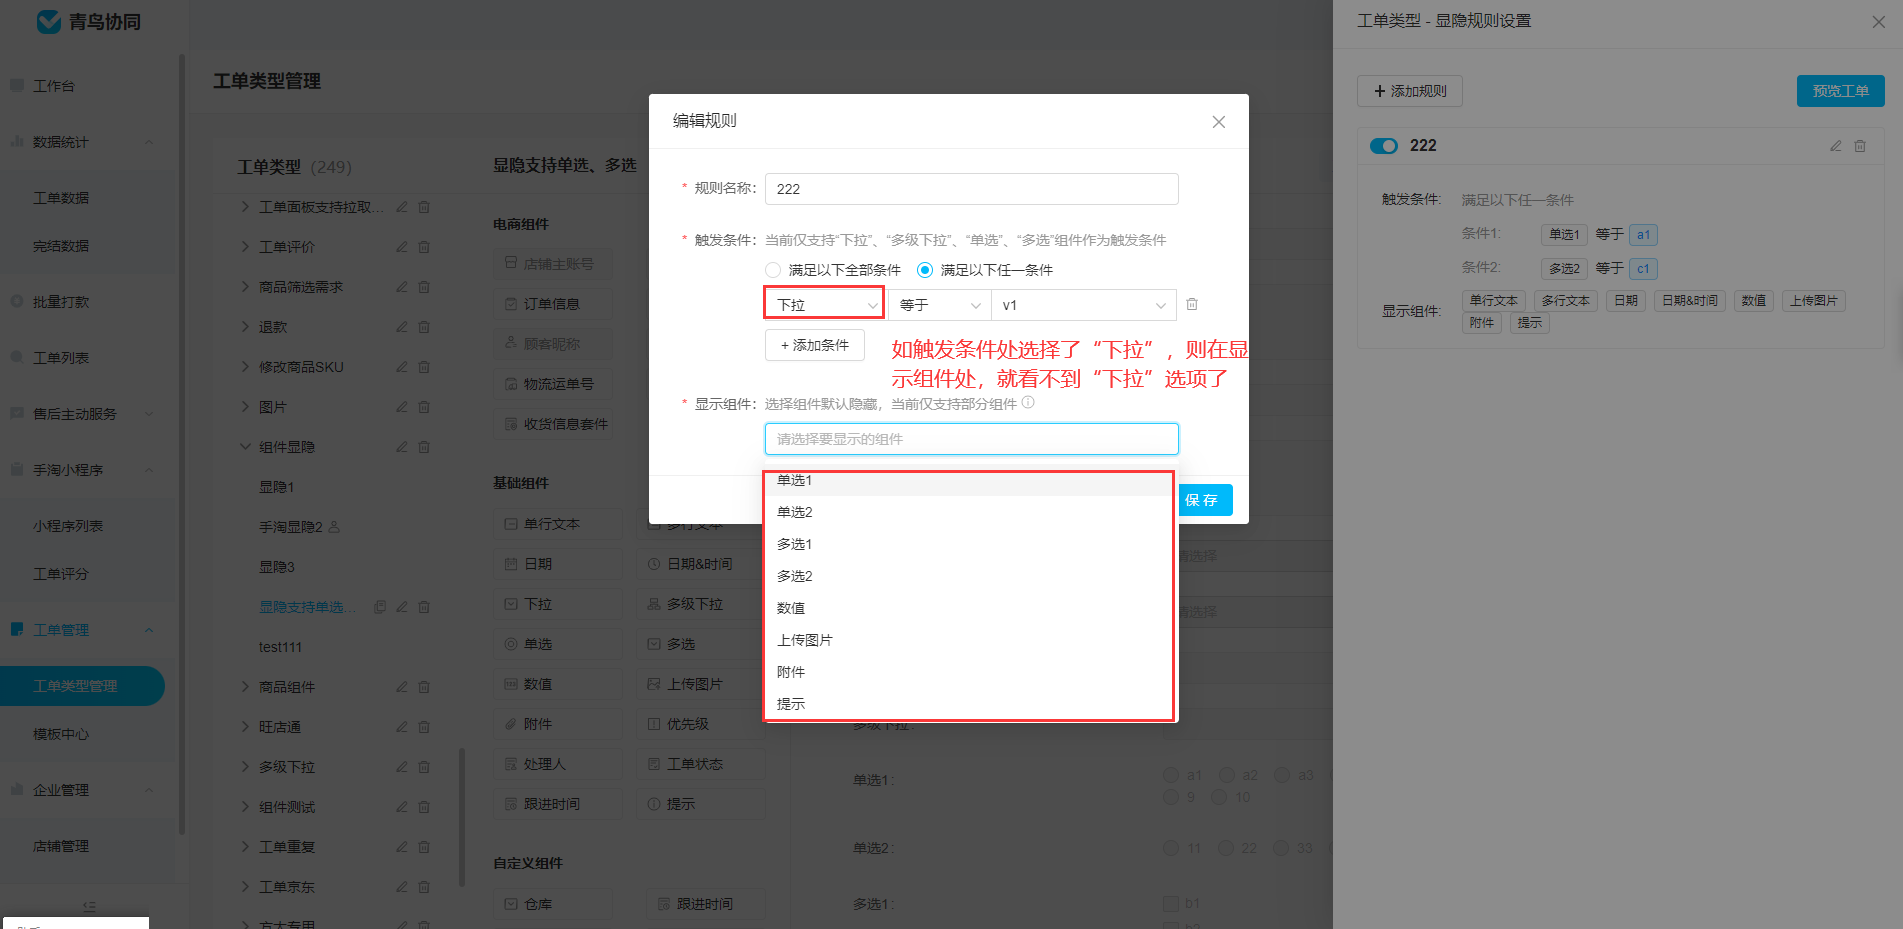Collapse the 数据统计 sidebar group
1903x929 pixels.
(149, 142)
